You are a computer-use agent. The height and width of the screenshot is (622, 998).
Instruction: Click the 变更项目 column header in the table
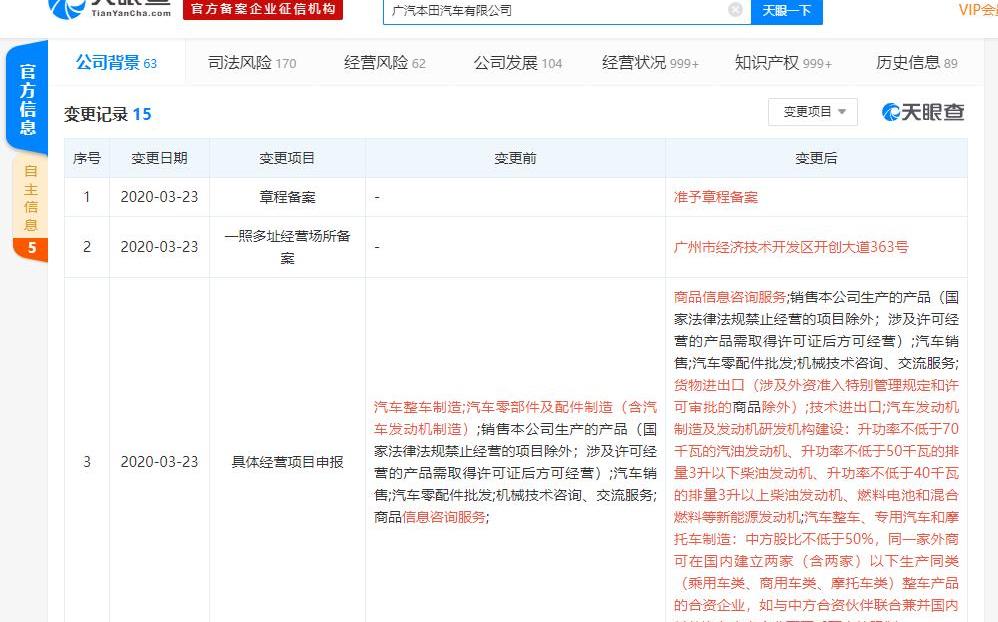287,158
